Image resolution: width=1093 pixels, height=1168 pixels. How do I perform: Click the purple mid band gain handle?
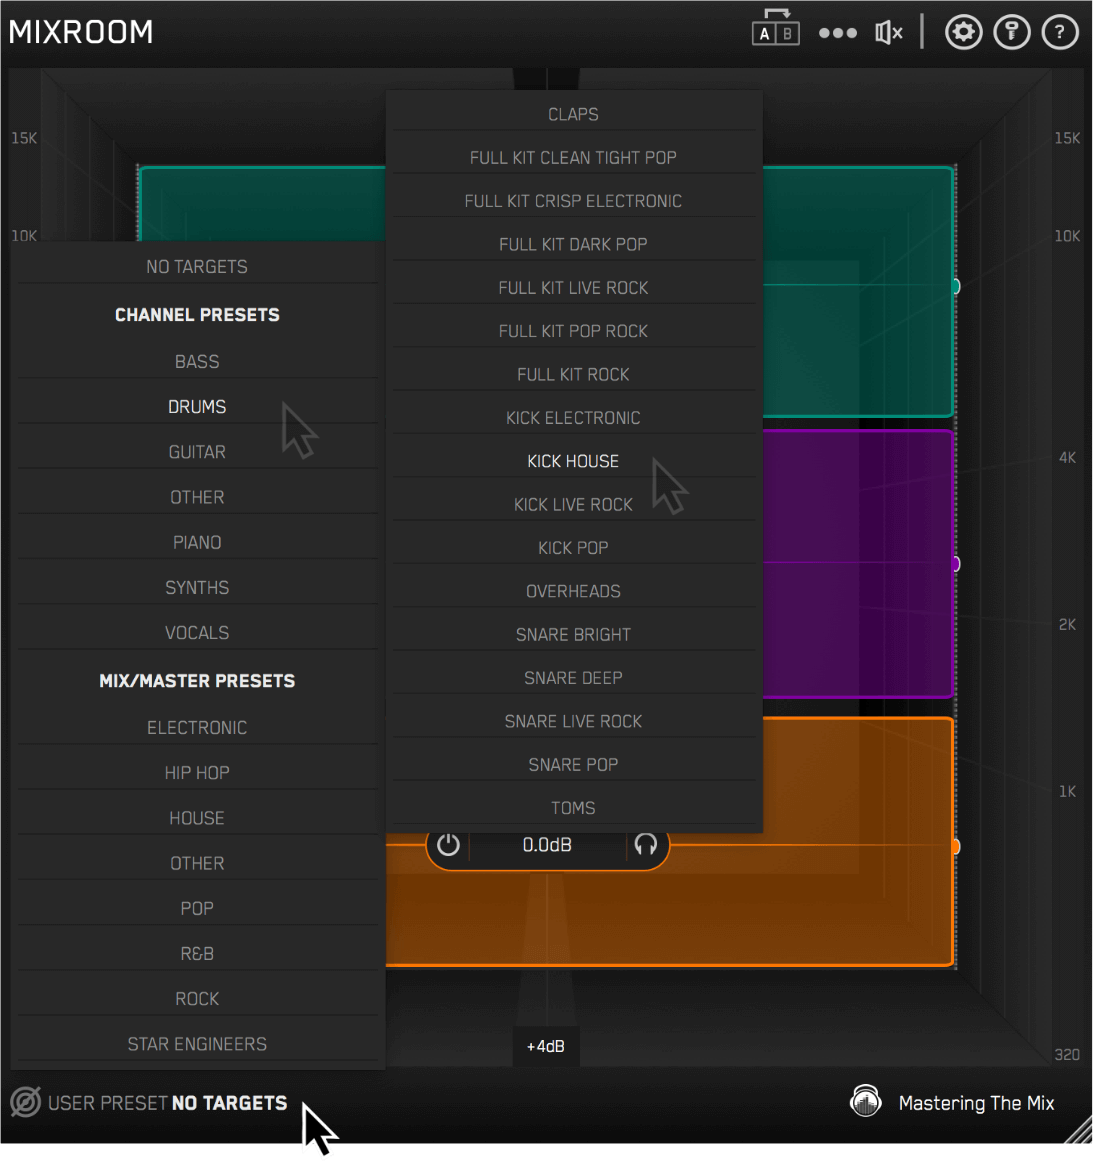(x=956, y=564)
